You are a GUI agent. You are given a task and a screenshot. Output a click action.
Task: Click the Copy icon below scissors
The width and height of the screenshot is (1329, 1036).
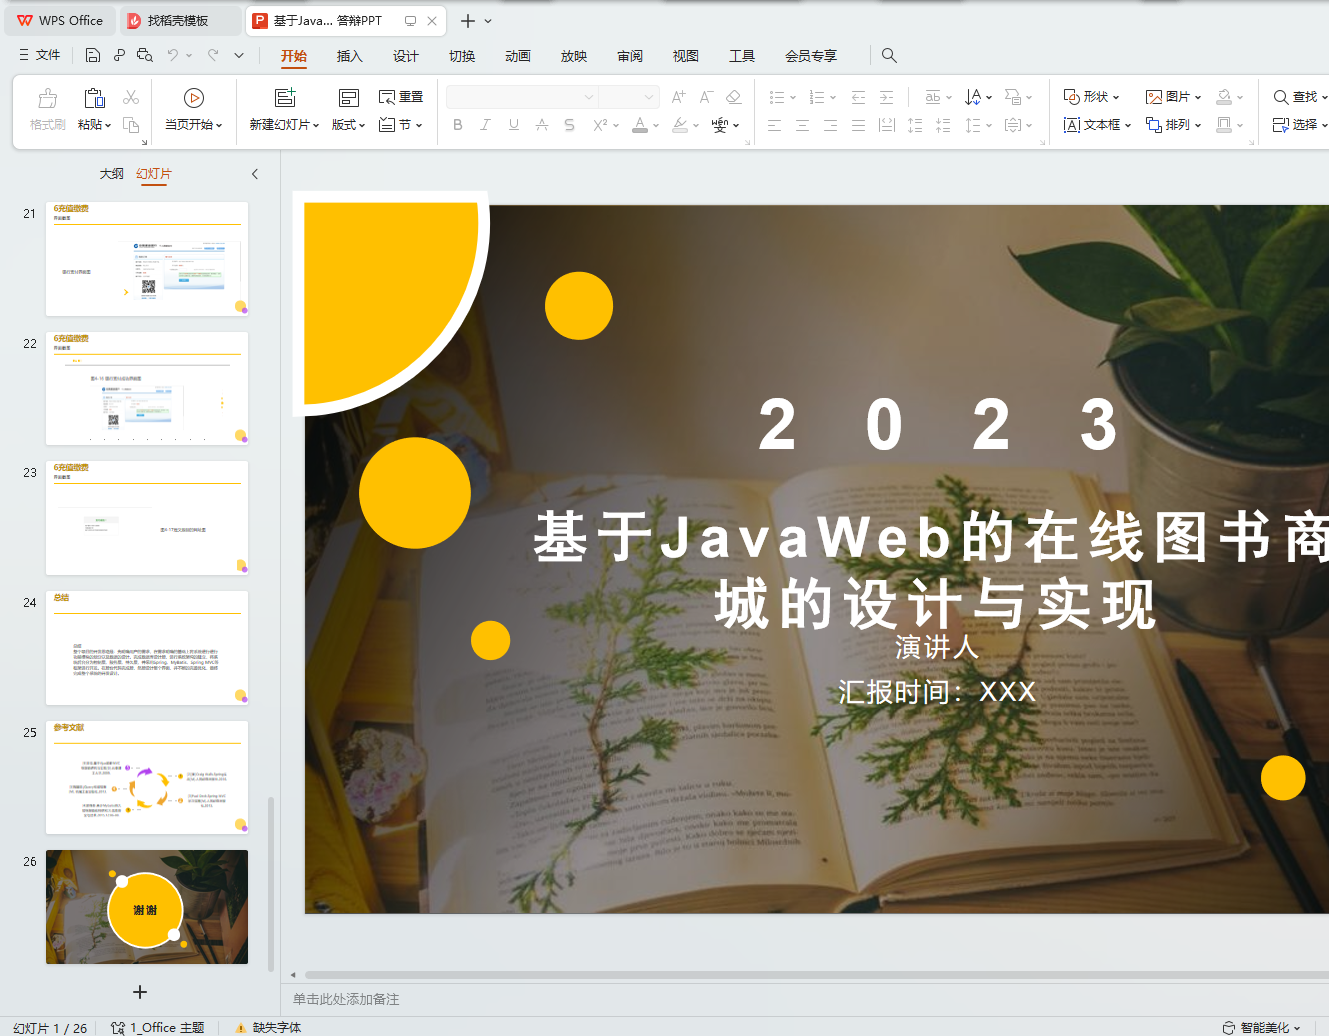(x=131, y=124)
